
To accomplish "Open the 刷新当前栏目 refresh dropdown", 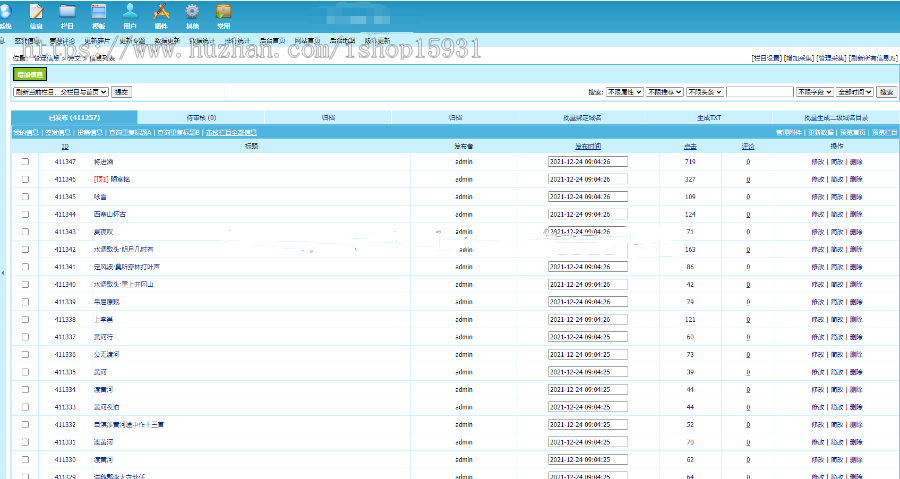I will tap(61, 92).
